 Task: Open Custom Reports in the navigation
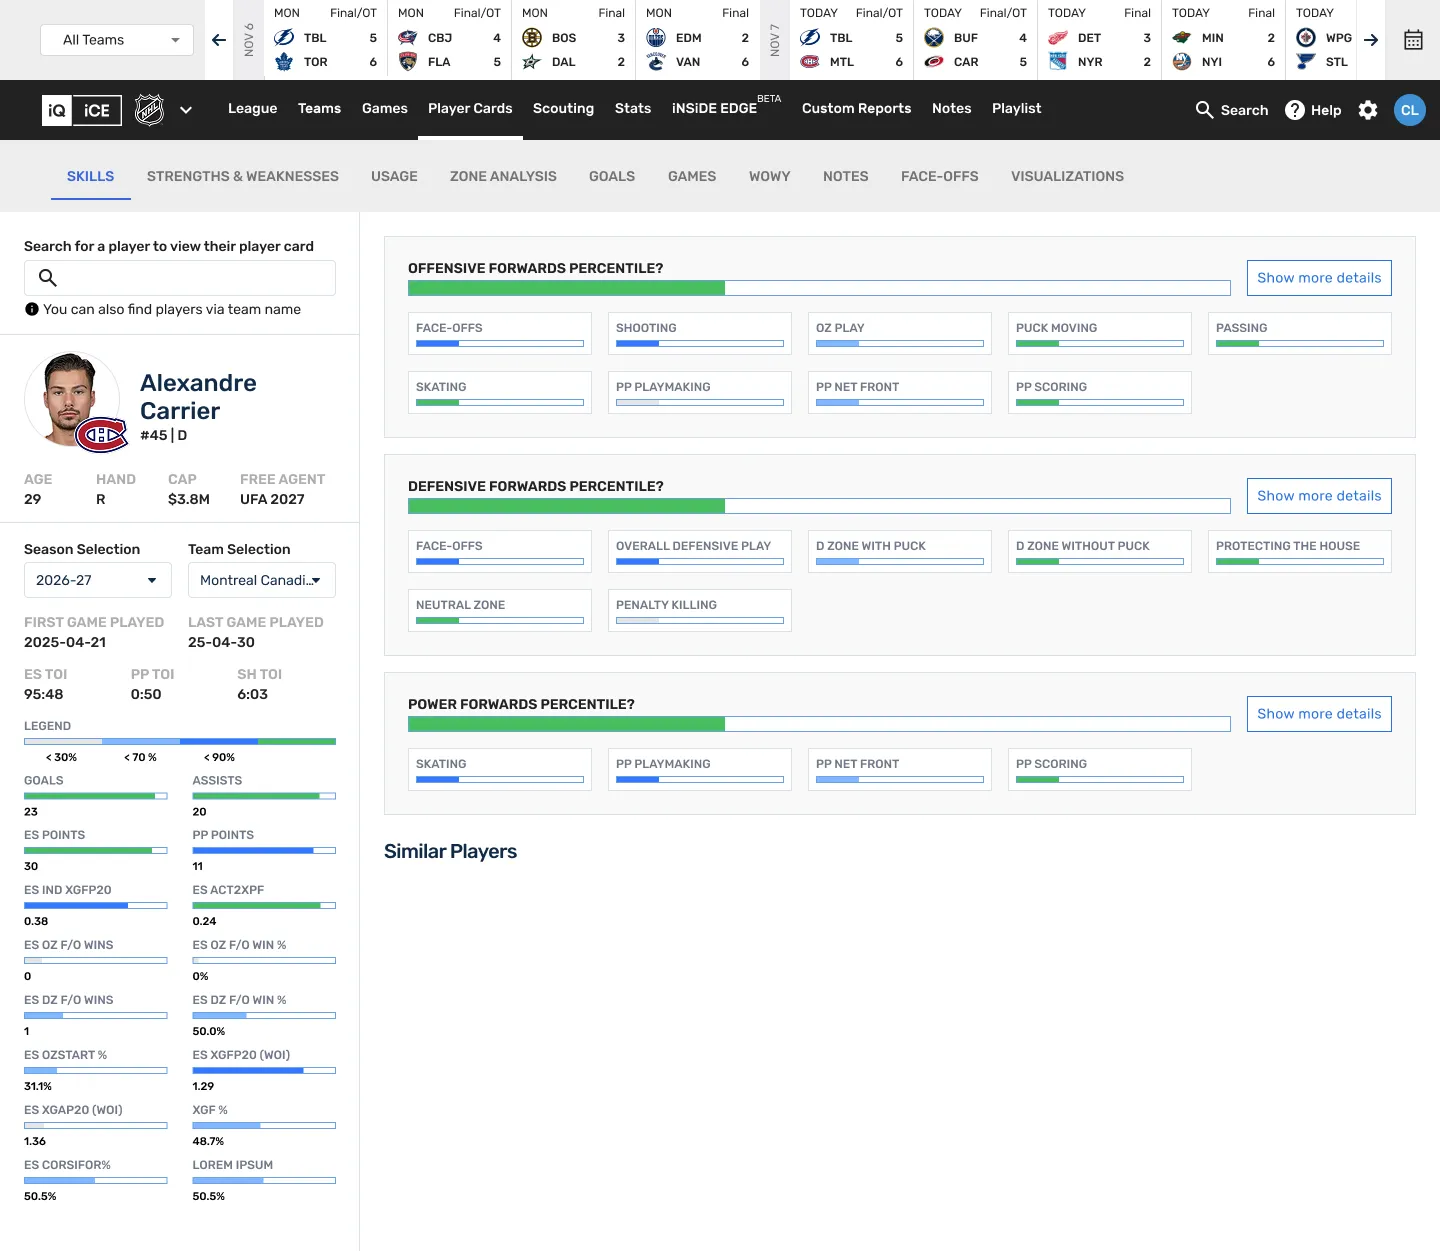tap(856, 109)
